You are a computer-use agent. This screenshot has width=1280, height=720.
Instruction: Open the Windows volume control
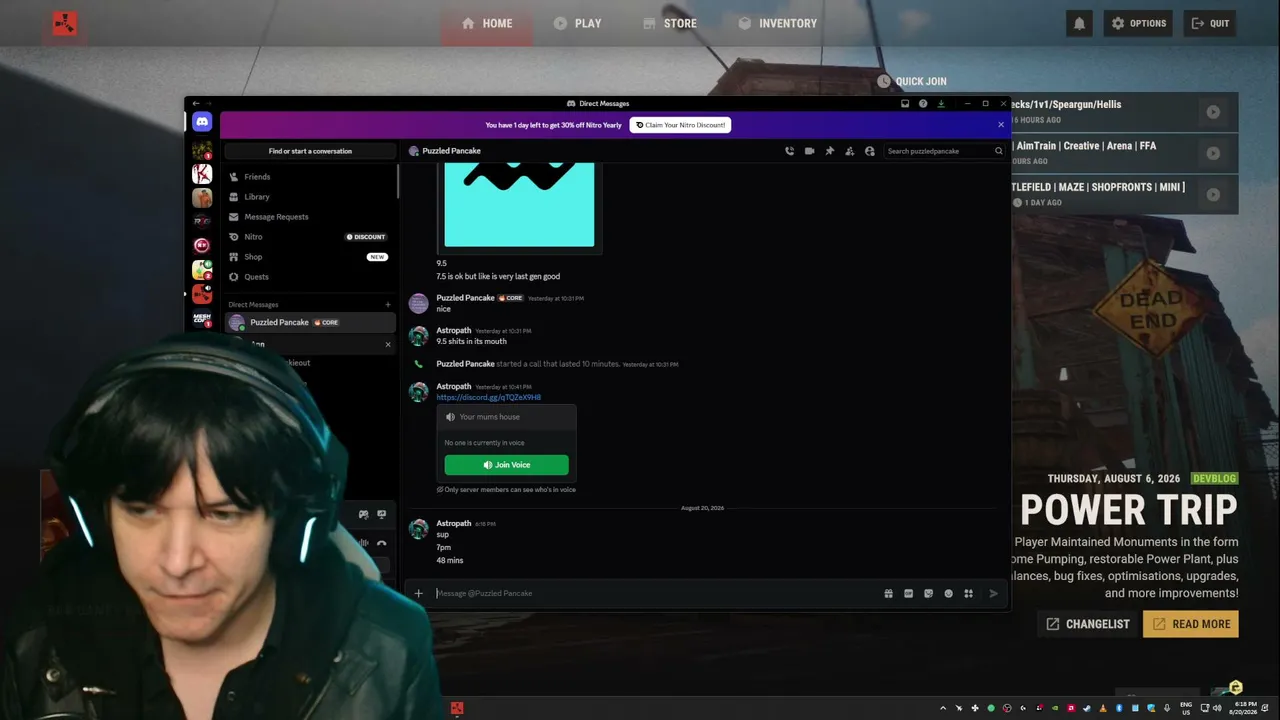click(1216, 708)
